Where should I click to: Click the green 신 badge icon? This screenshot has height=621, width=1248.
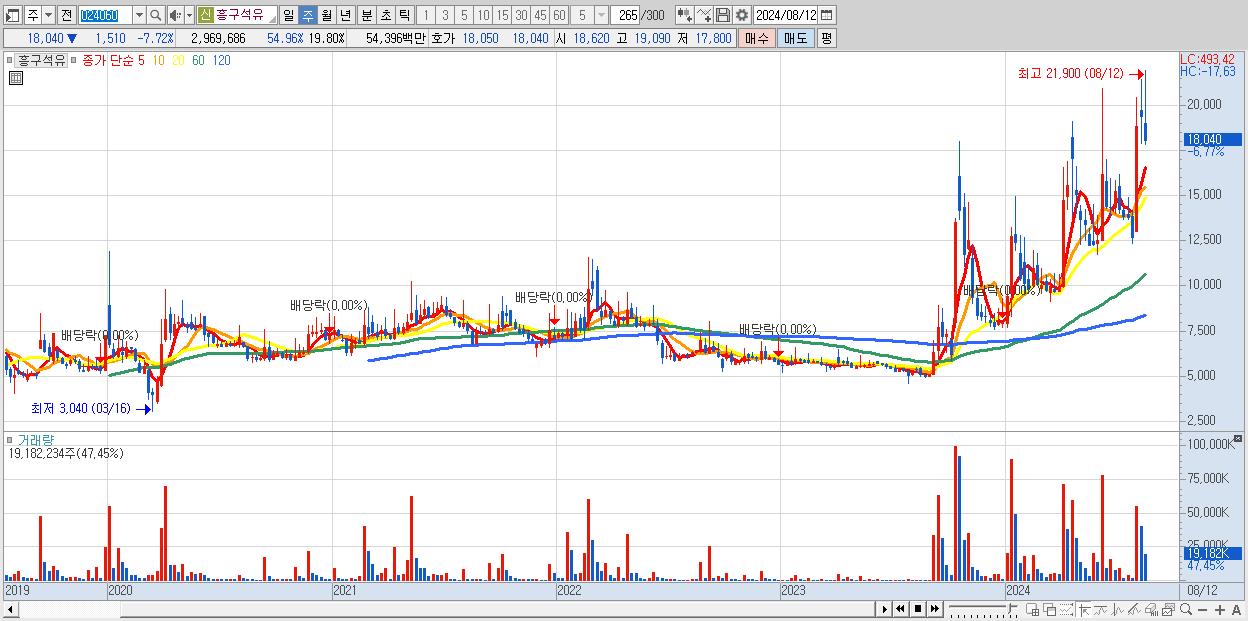click(x=205, y=15)
